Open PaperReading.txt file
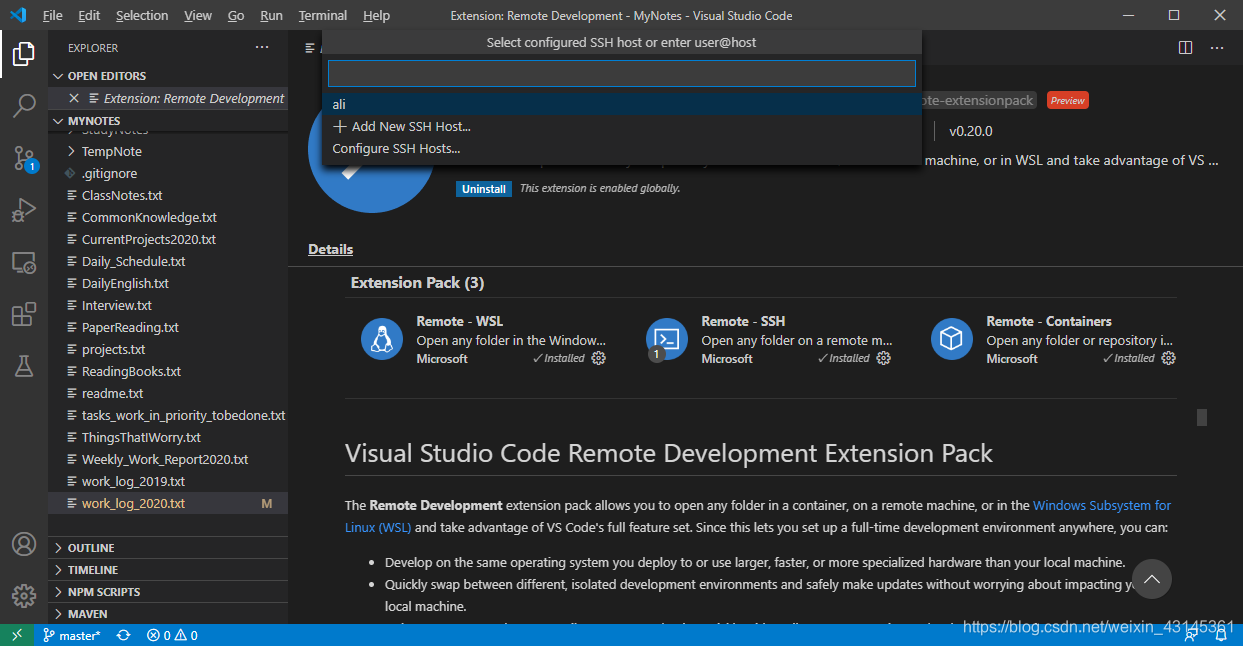Viewport: 1243px width, 646px height. (168, 327)
